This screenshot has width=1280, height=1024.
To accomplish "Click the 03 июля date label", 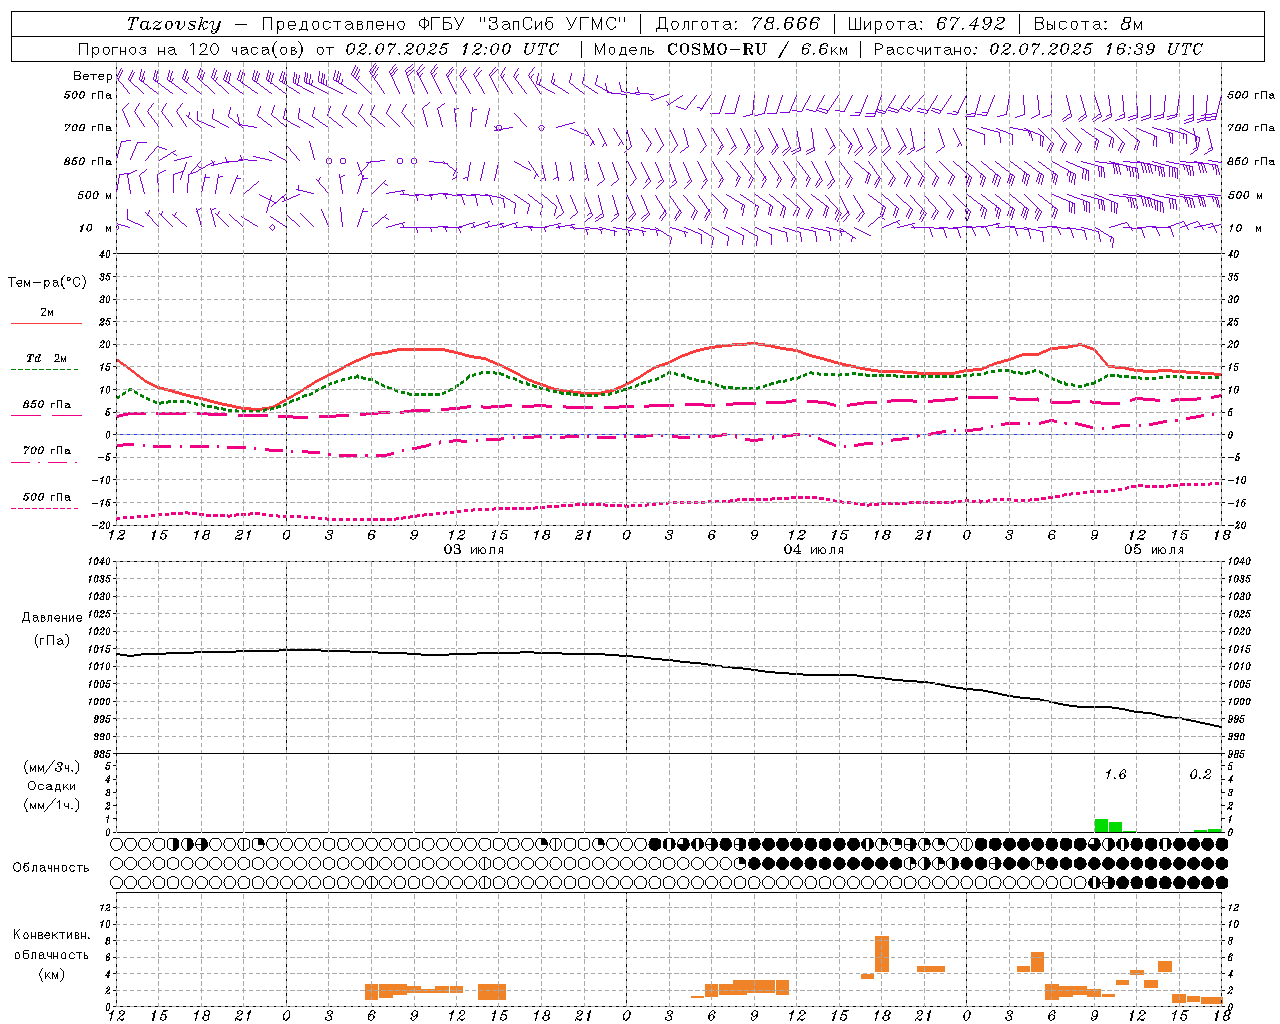I will pyautogui.click(x=474, y=550).
